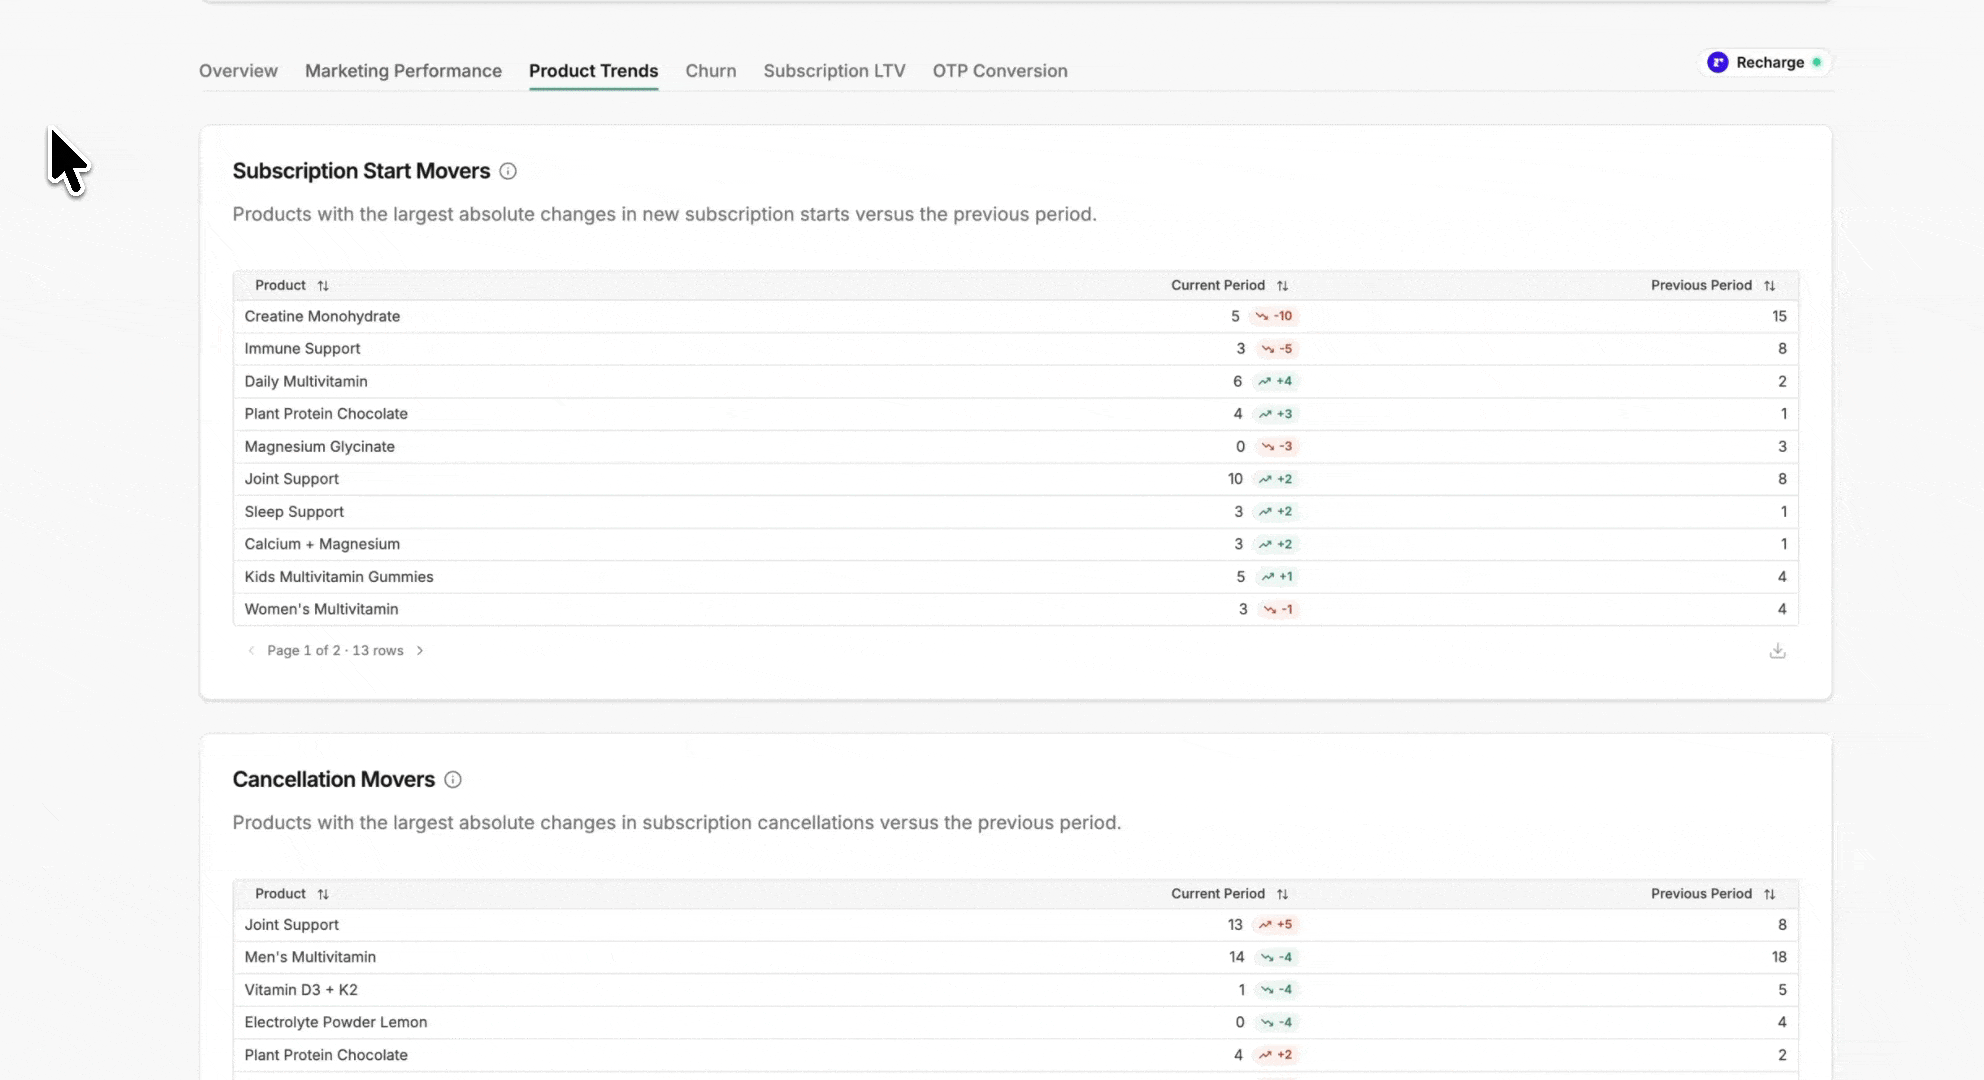Click Joint Support in Cancellation Movers table
This screenshot has height=1080, width=1984.
point(291,925)
